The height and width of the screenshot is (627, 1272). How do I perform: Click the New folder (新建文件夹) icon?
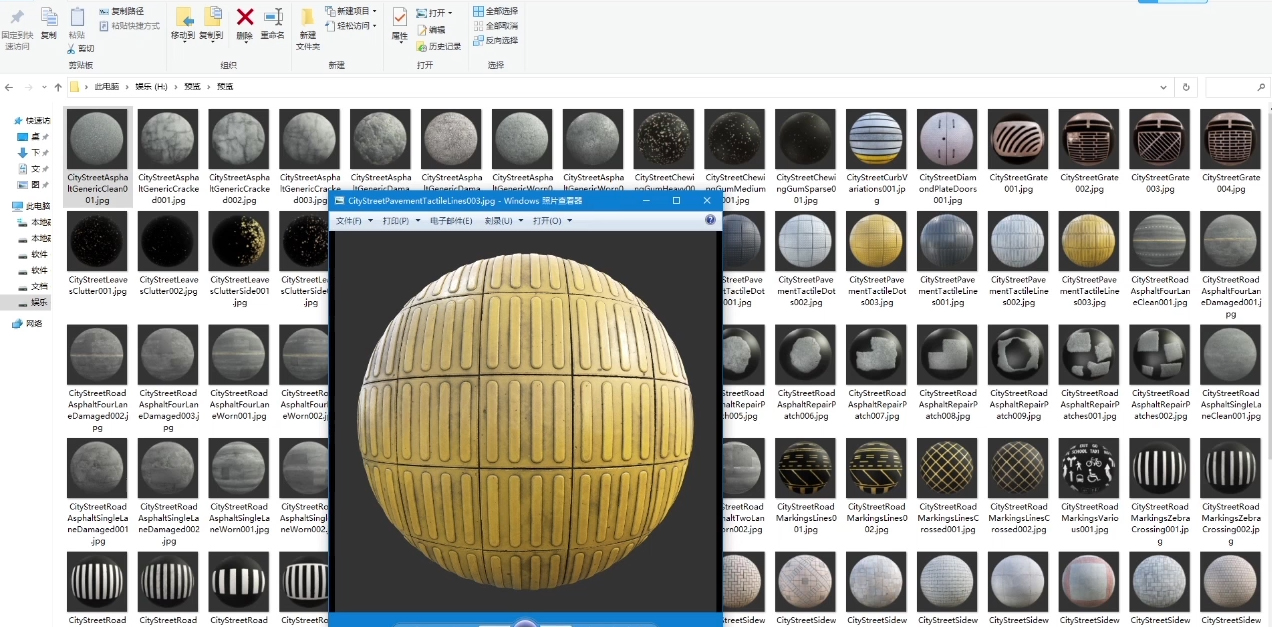pos(308,17)
